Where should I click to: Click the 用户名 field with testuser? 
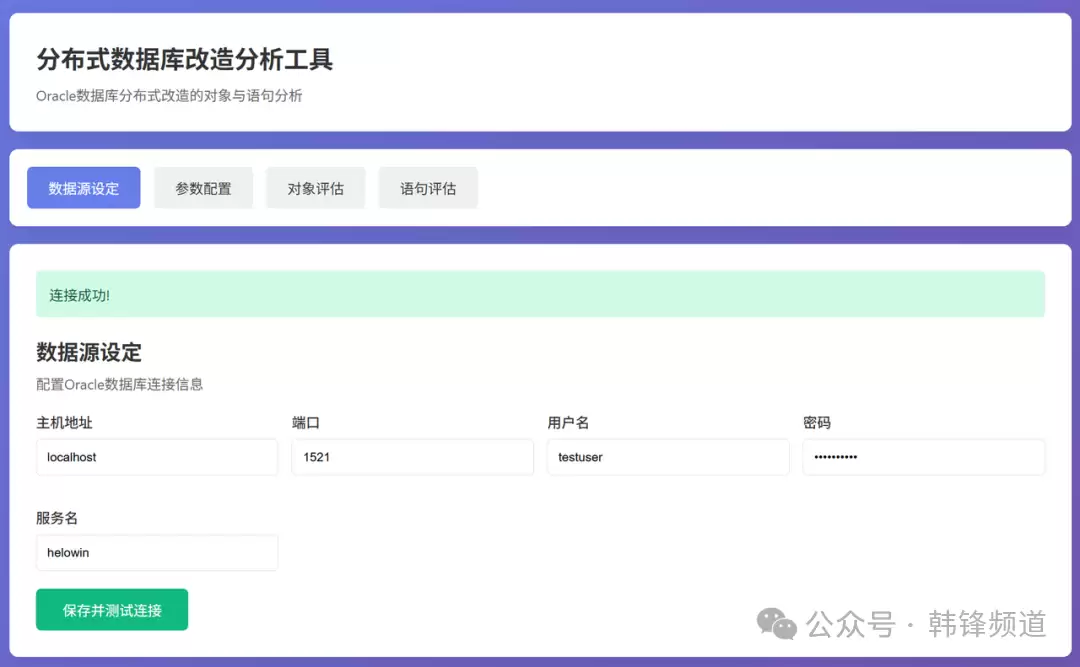pos(667,457)
